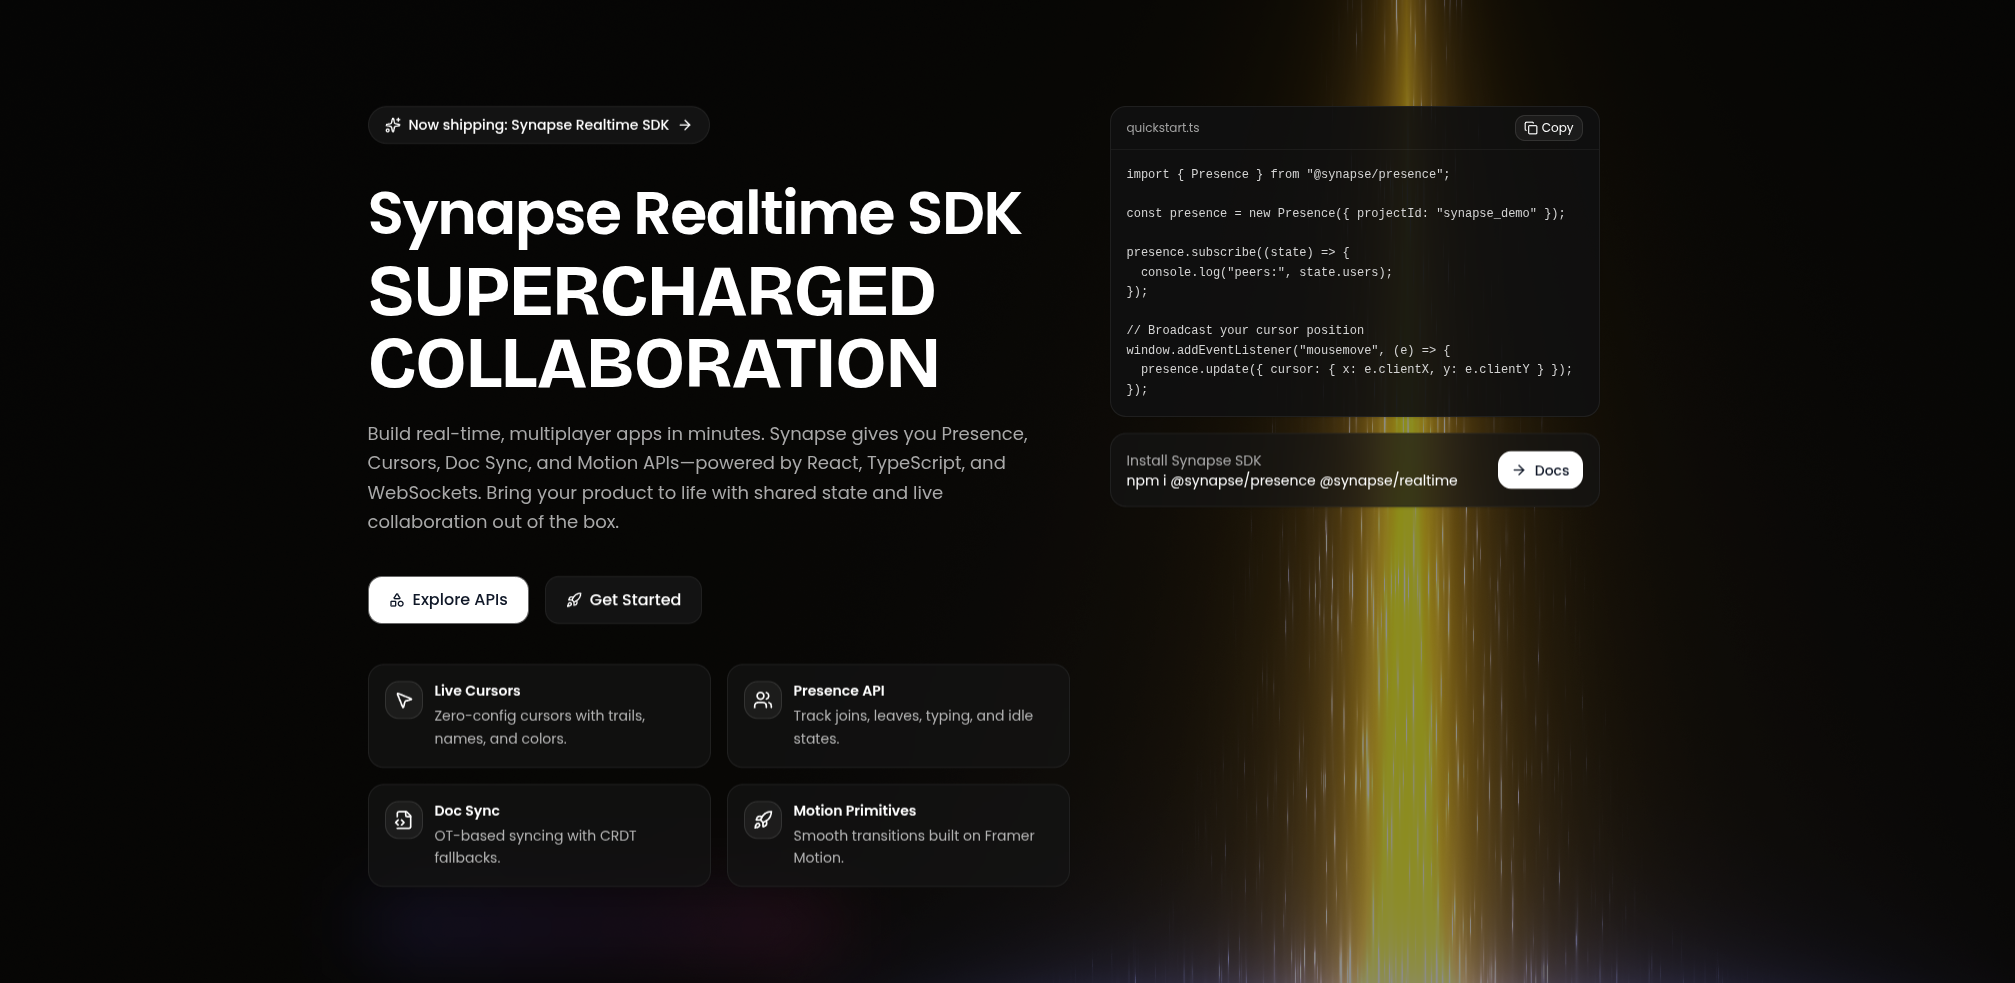Click the rocket icon on Get Started
Viewport: 2015px width, 983px height.
[574, 600]
